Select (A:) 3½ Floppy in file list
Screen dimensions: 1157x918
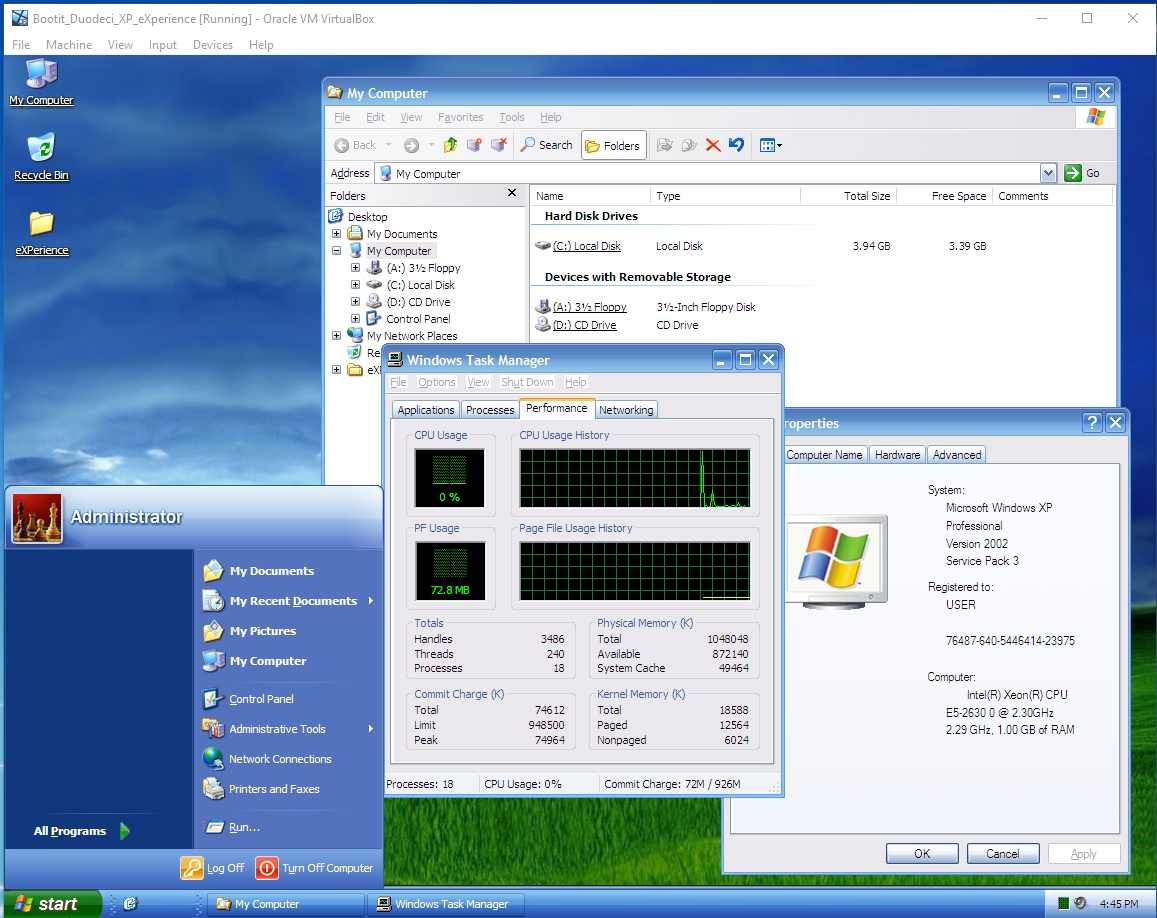click(x=589, y=307)
